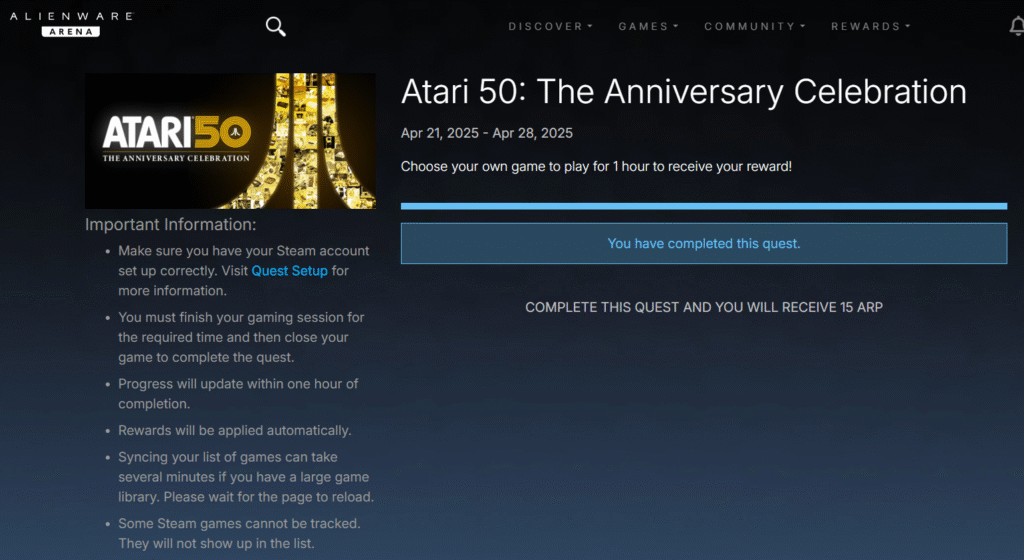
Task: Click the Atari 50 quest title
Action: point(683,91)
